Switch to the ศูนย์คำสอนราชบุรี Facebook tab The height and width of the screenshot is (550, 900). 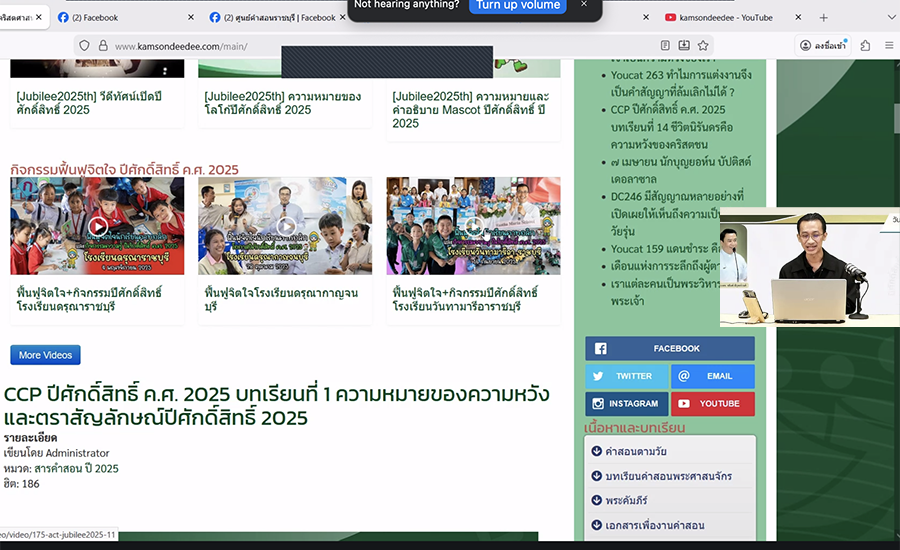click(270, 18)
